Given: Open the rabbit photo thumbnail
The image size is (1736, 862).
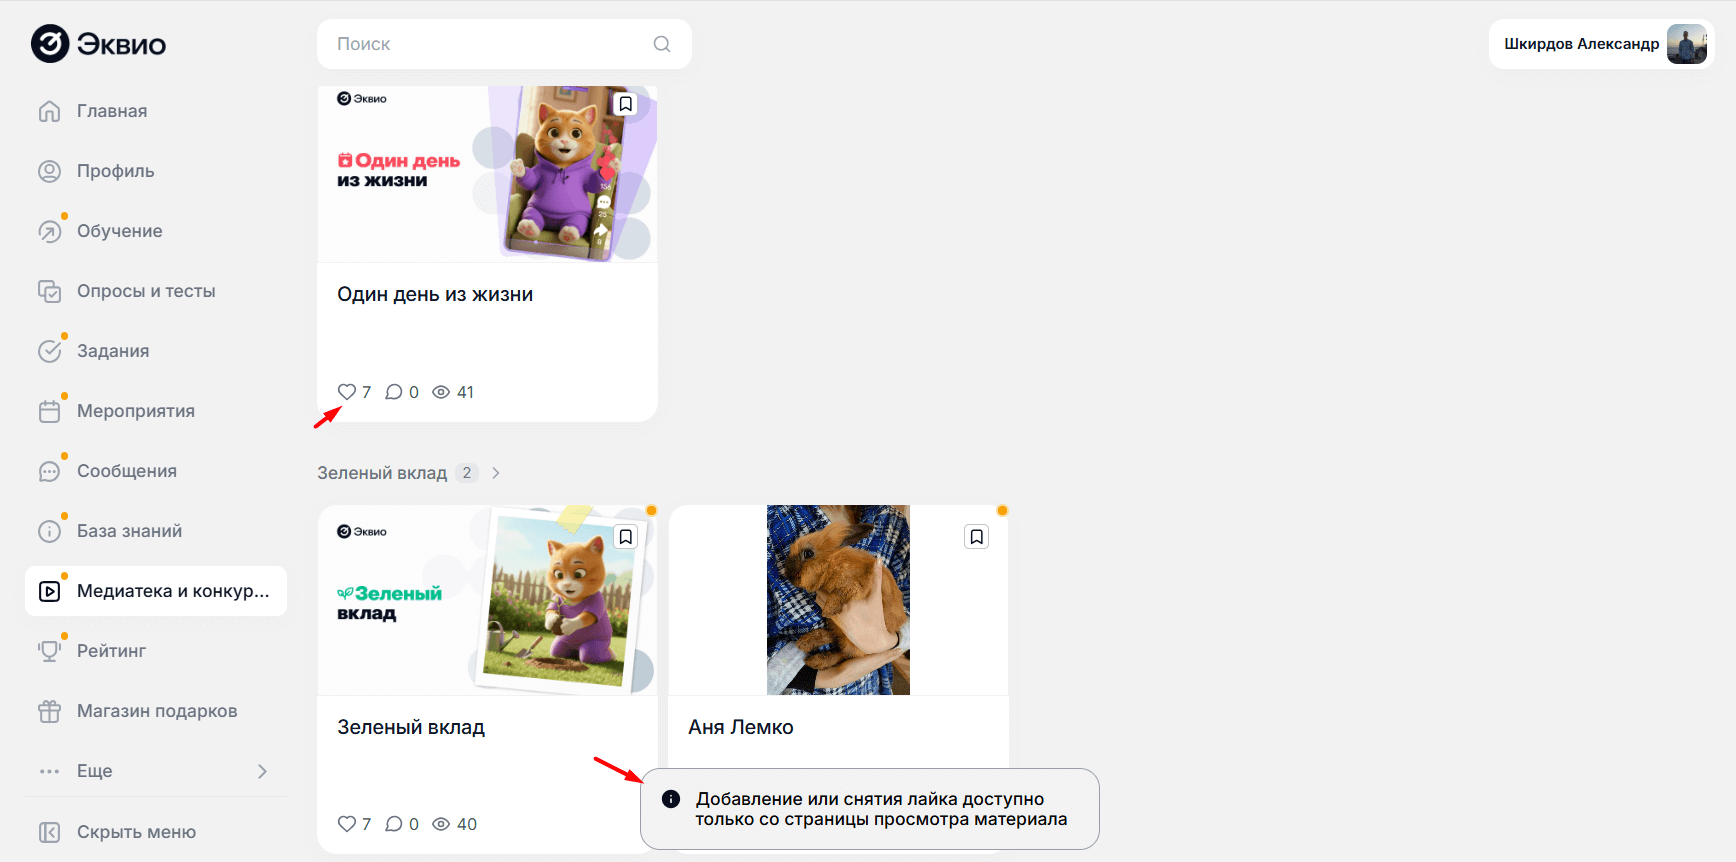Looking at the screenshot, I should (838, 600).
